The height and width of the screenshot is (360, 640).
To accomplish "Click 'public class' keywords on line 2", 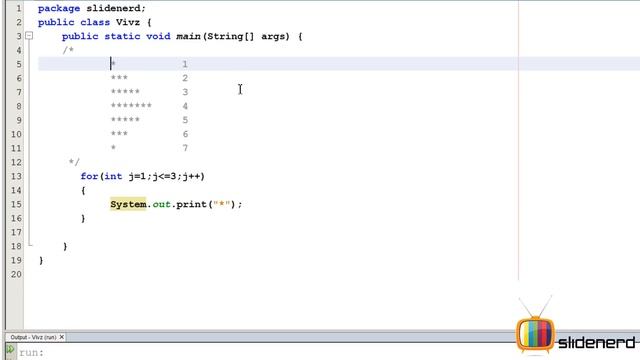I will [74, 22].
